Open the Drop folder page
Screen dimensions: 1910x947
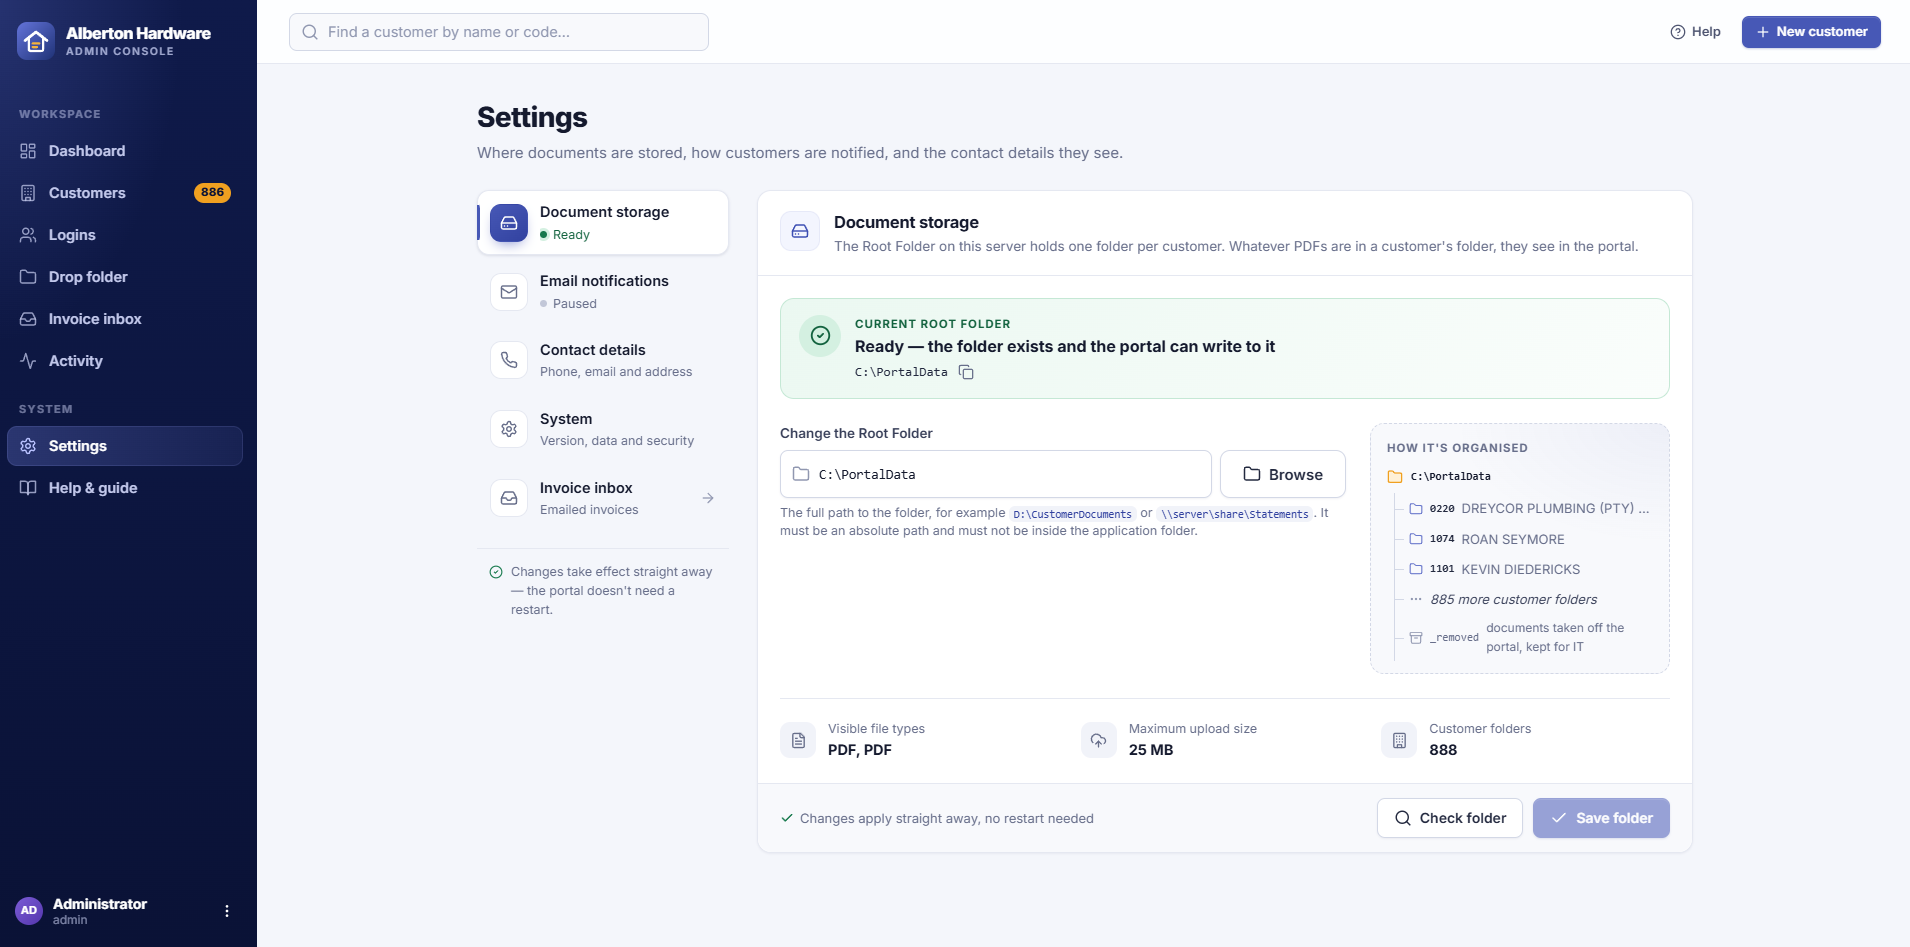pyautogui.click(x=125, y=277)
